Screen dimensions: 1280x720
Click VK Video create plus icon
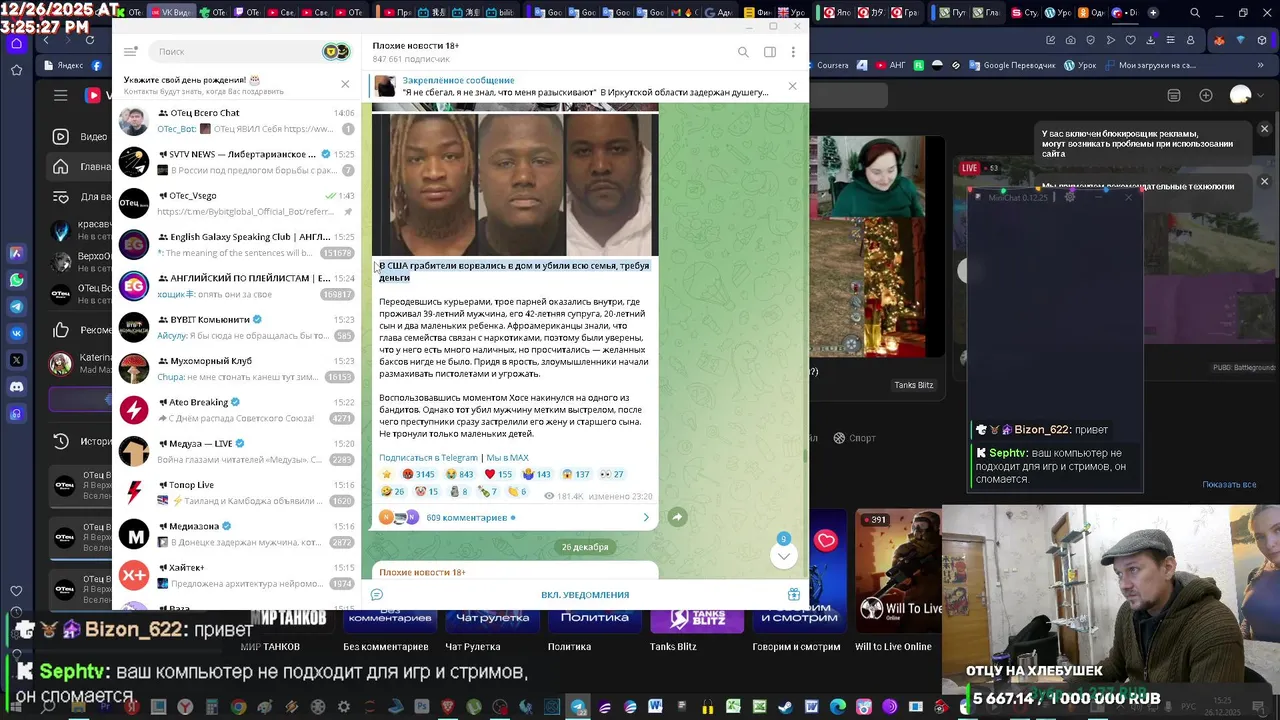1206,95
